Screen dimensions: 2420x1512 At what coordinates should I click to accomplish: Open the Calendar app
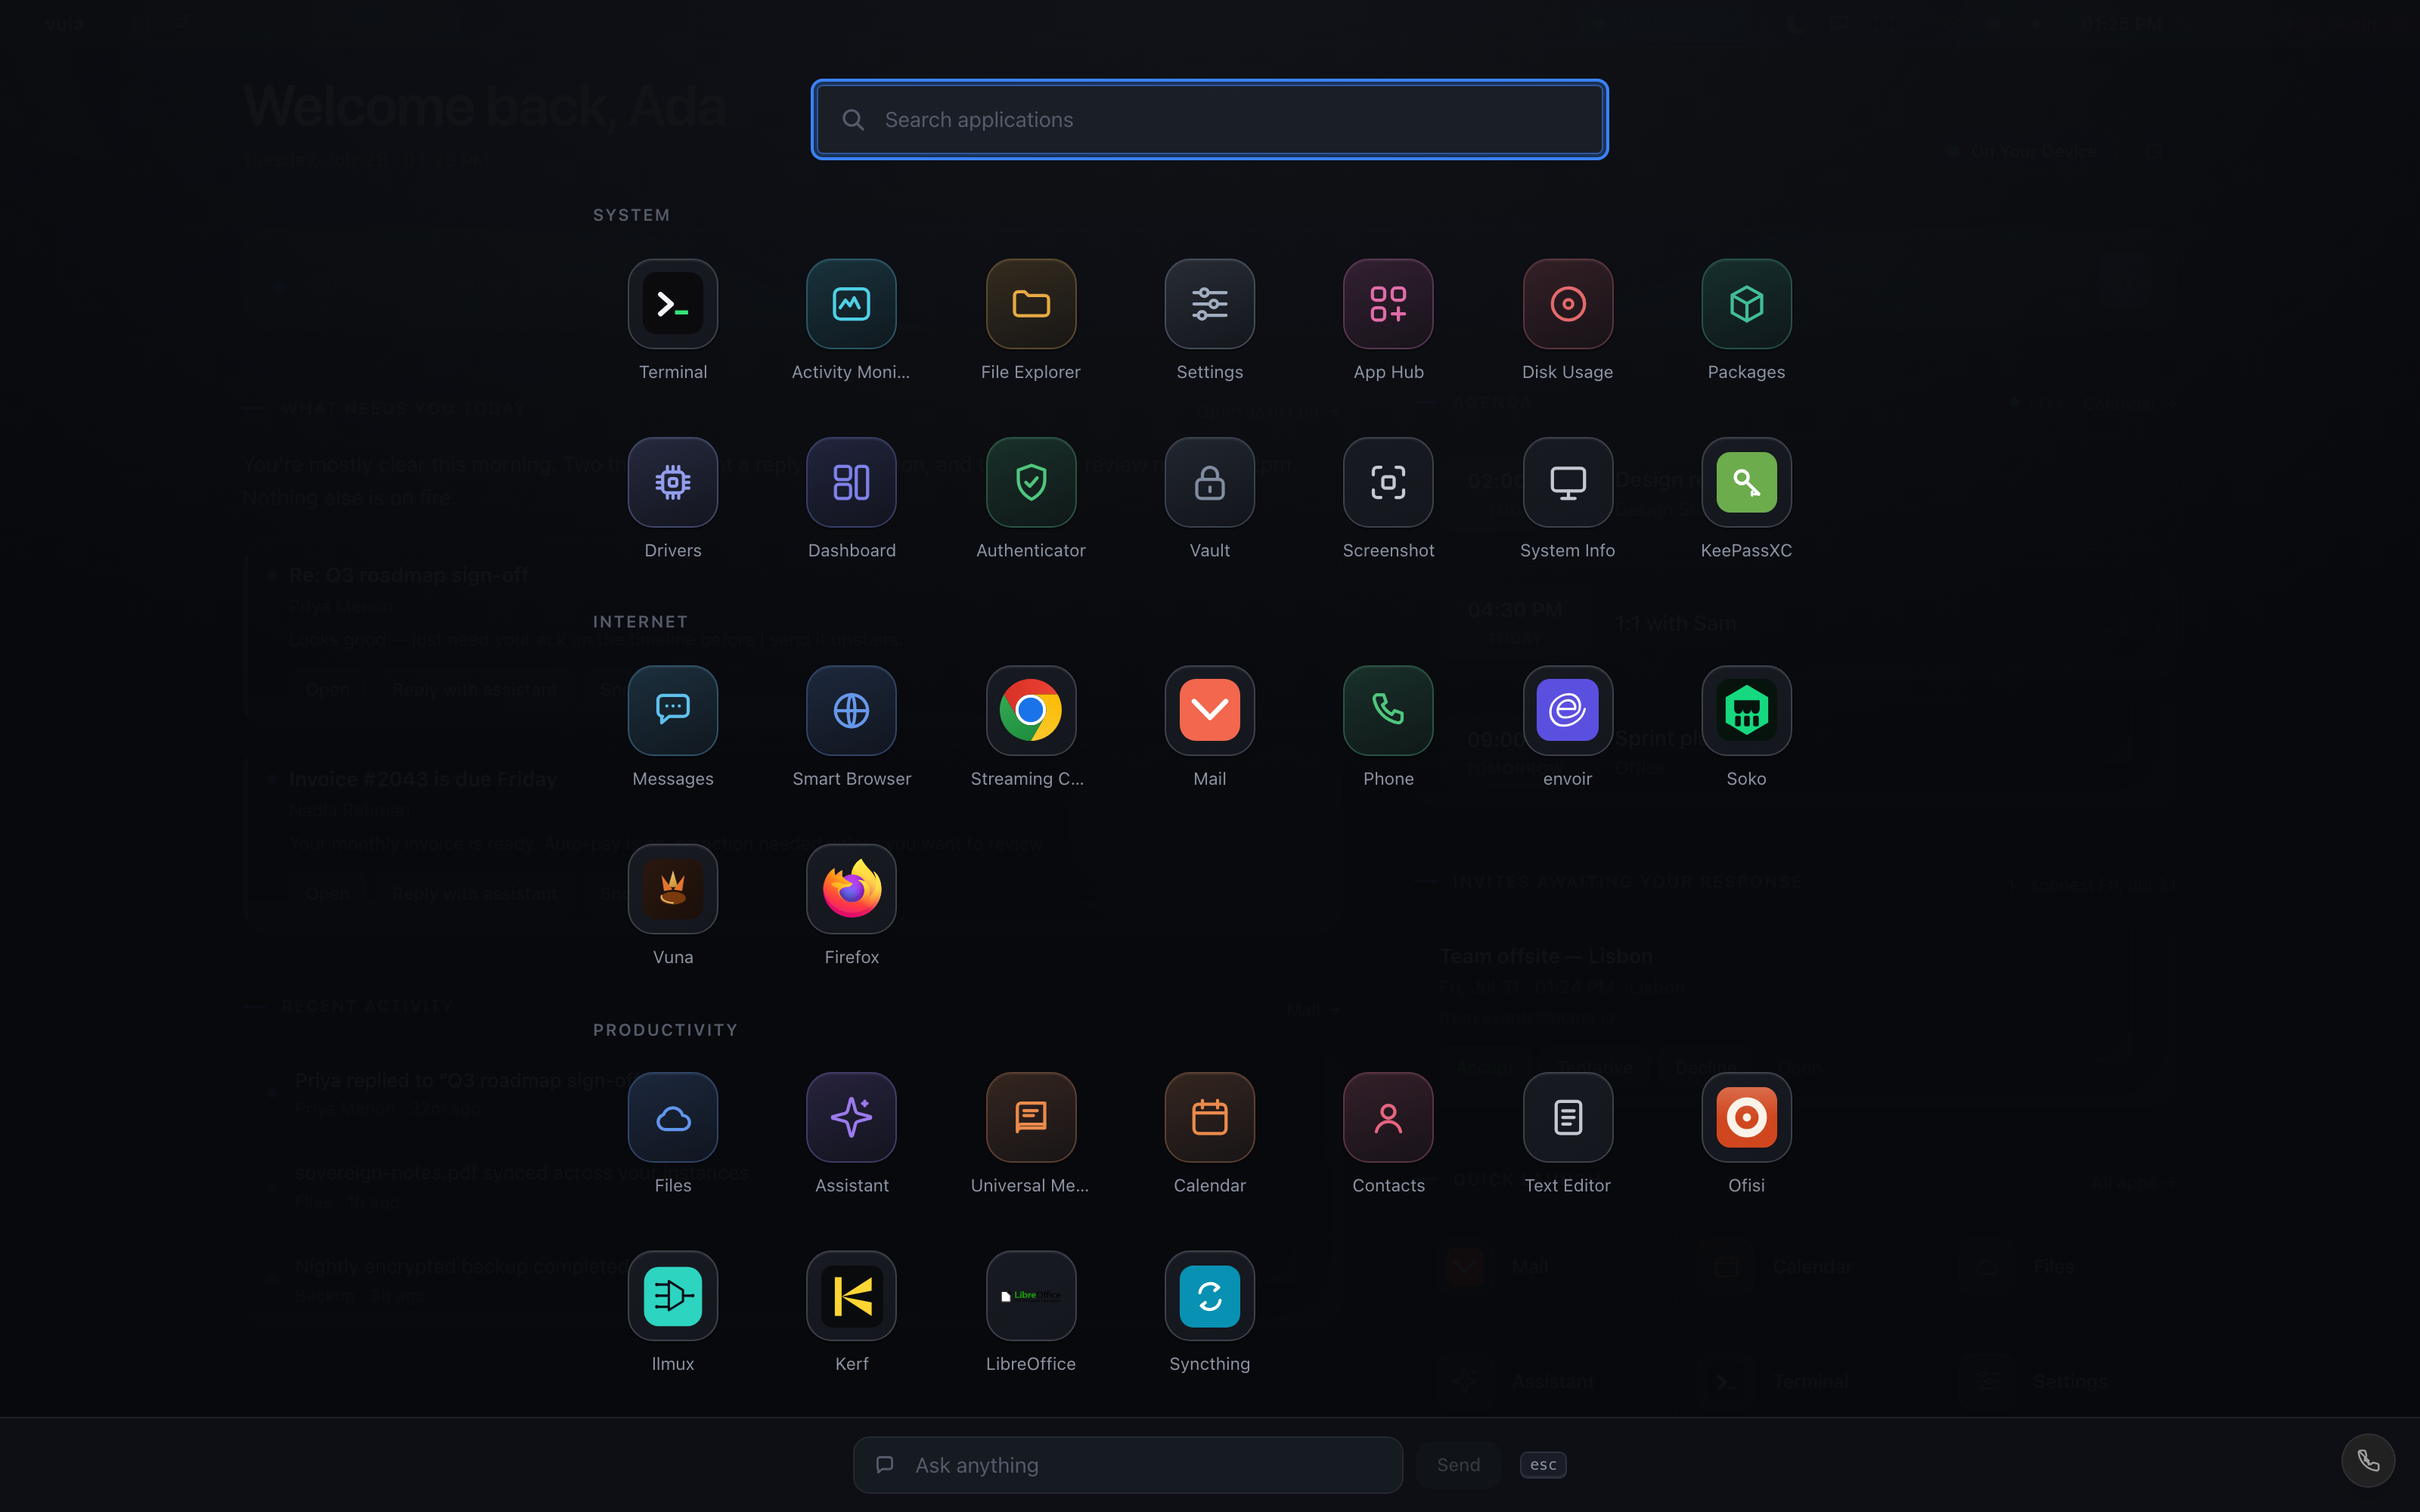tap(1209, 1117)
